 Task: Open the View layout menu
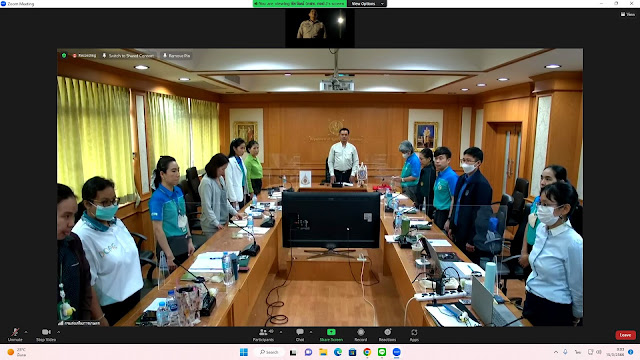(628, 14)
